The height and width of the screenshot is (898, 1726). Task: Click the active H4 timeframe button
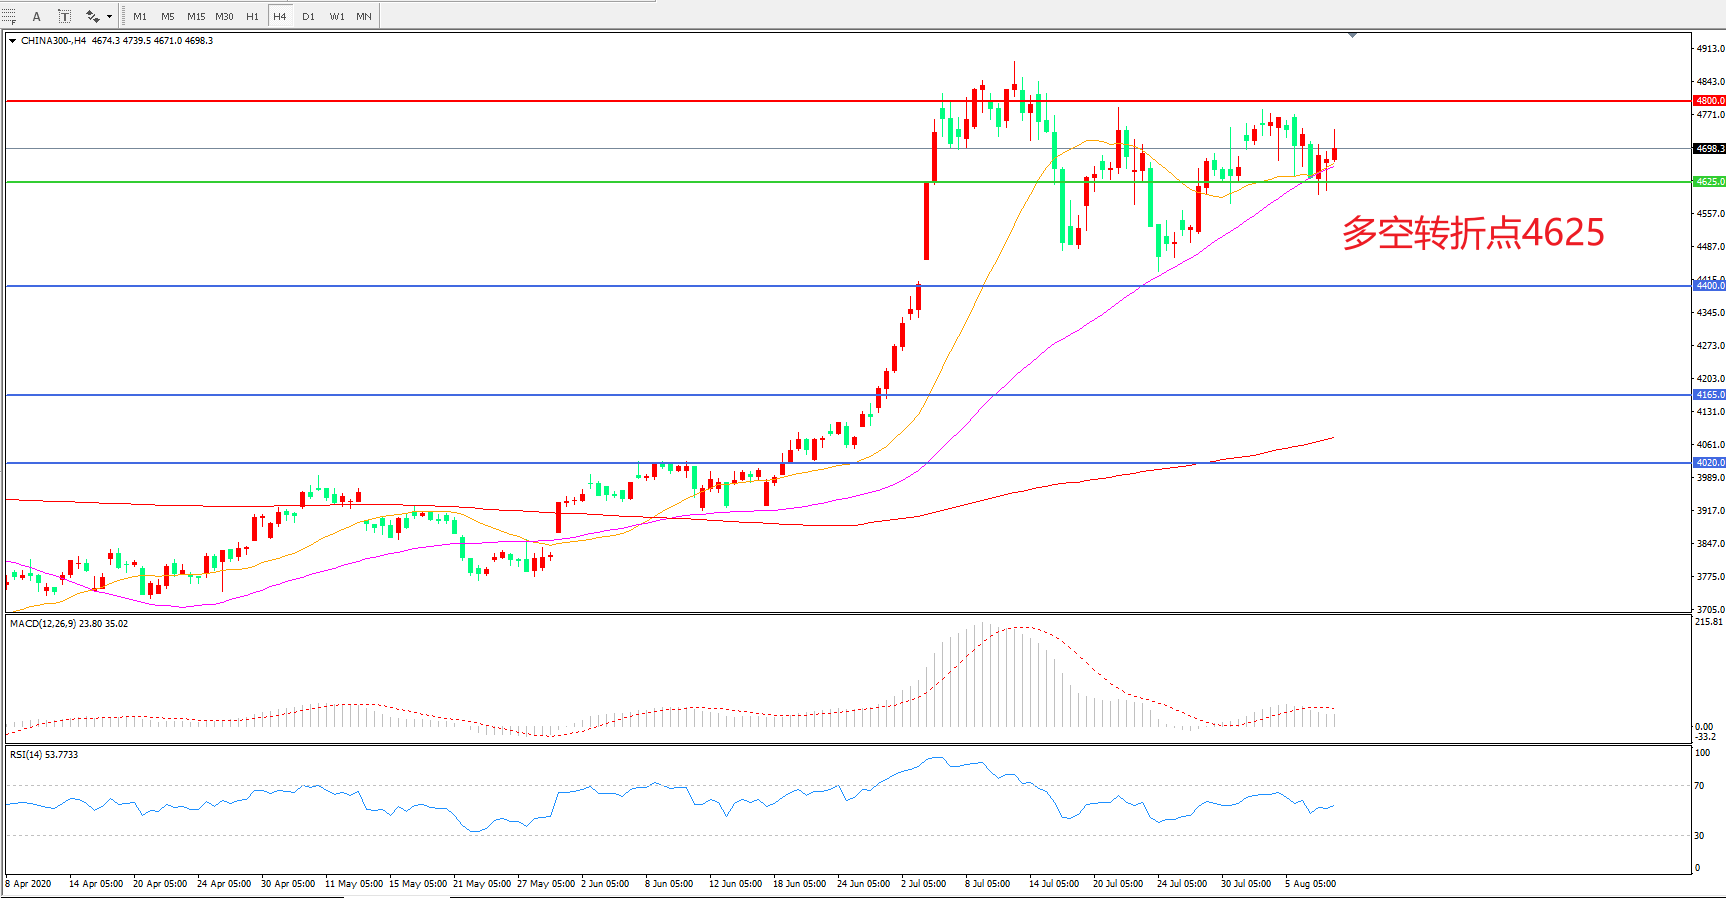click(280, 16)
